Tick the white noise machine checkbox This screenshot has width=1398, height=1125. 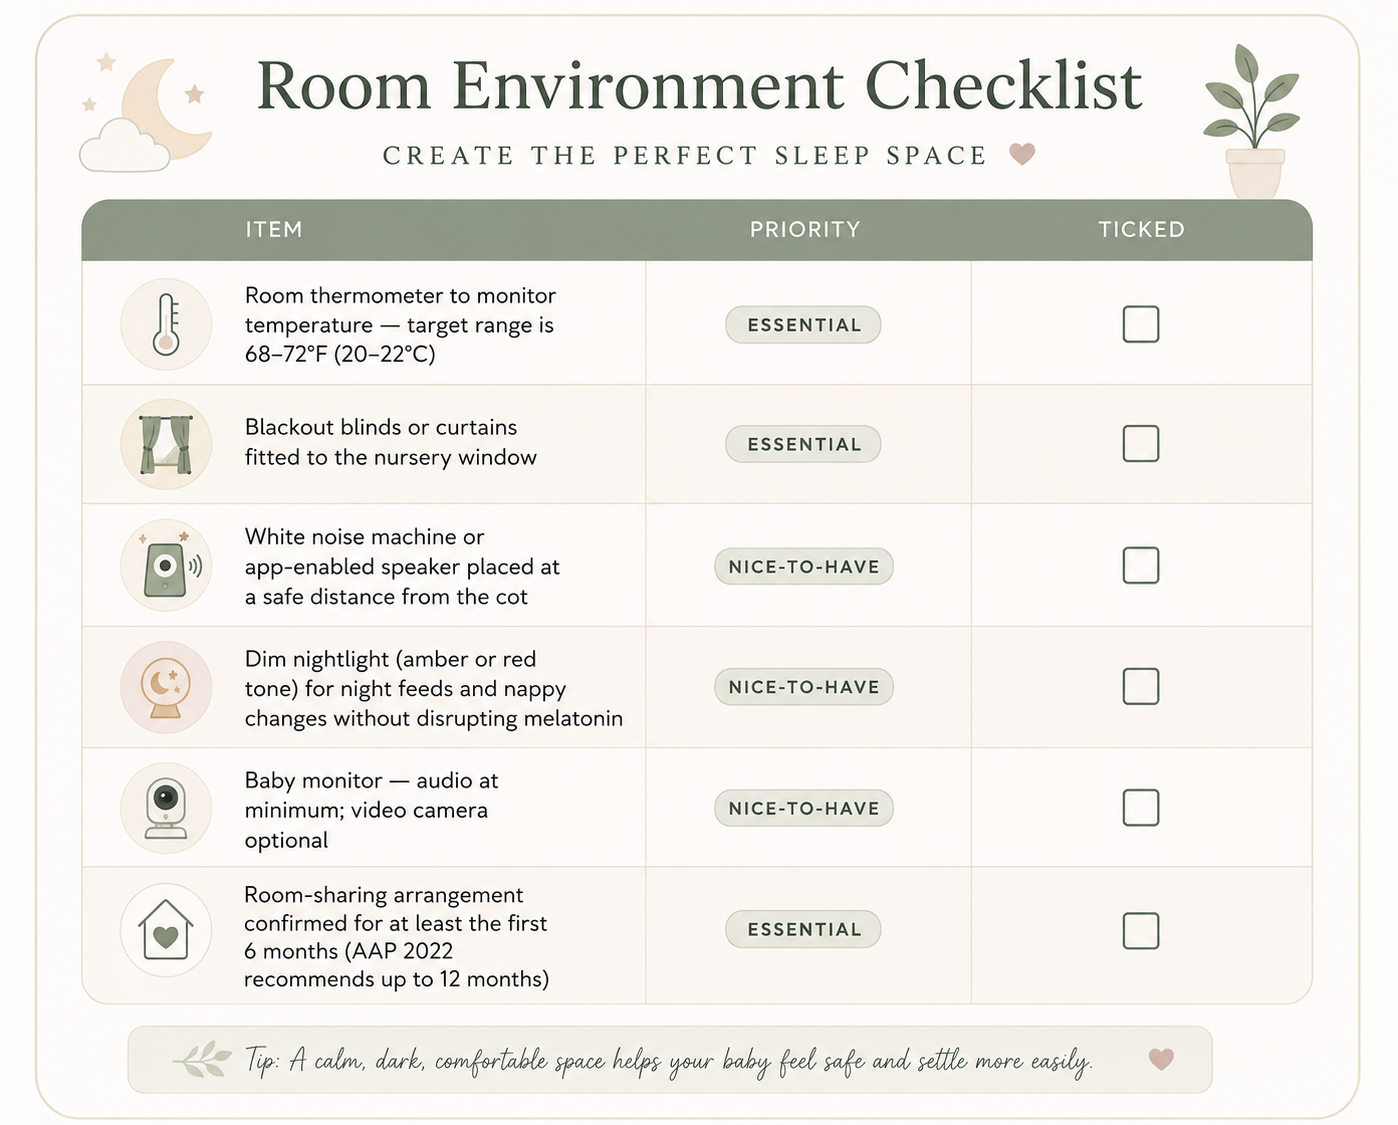tap(1141, 565)
